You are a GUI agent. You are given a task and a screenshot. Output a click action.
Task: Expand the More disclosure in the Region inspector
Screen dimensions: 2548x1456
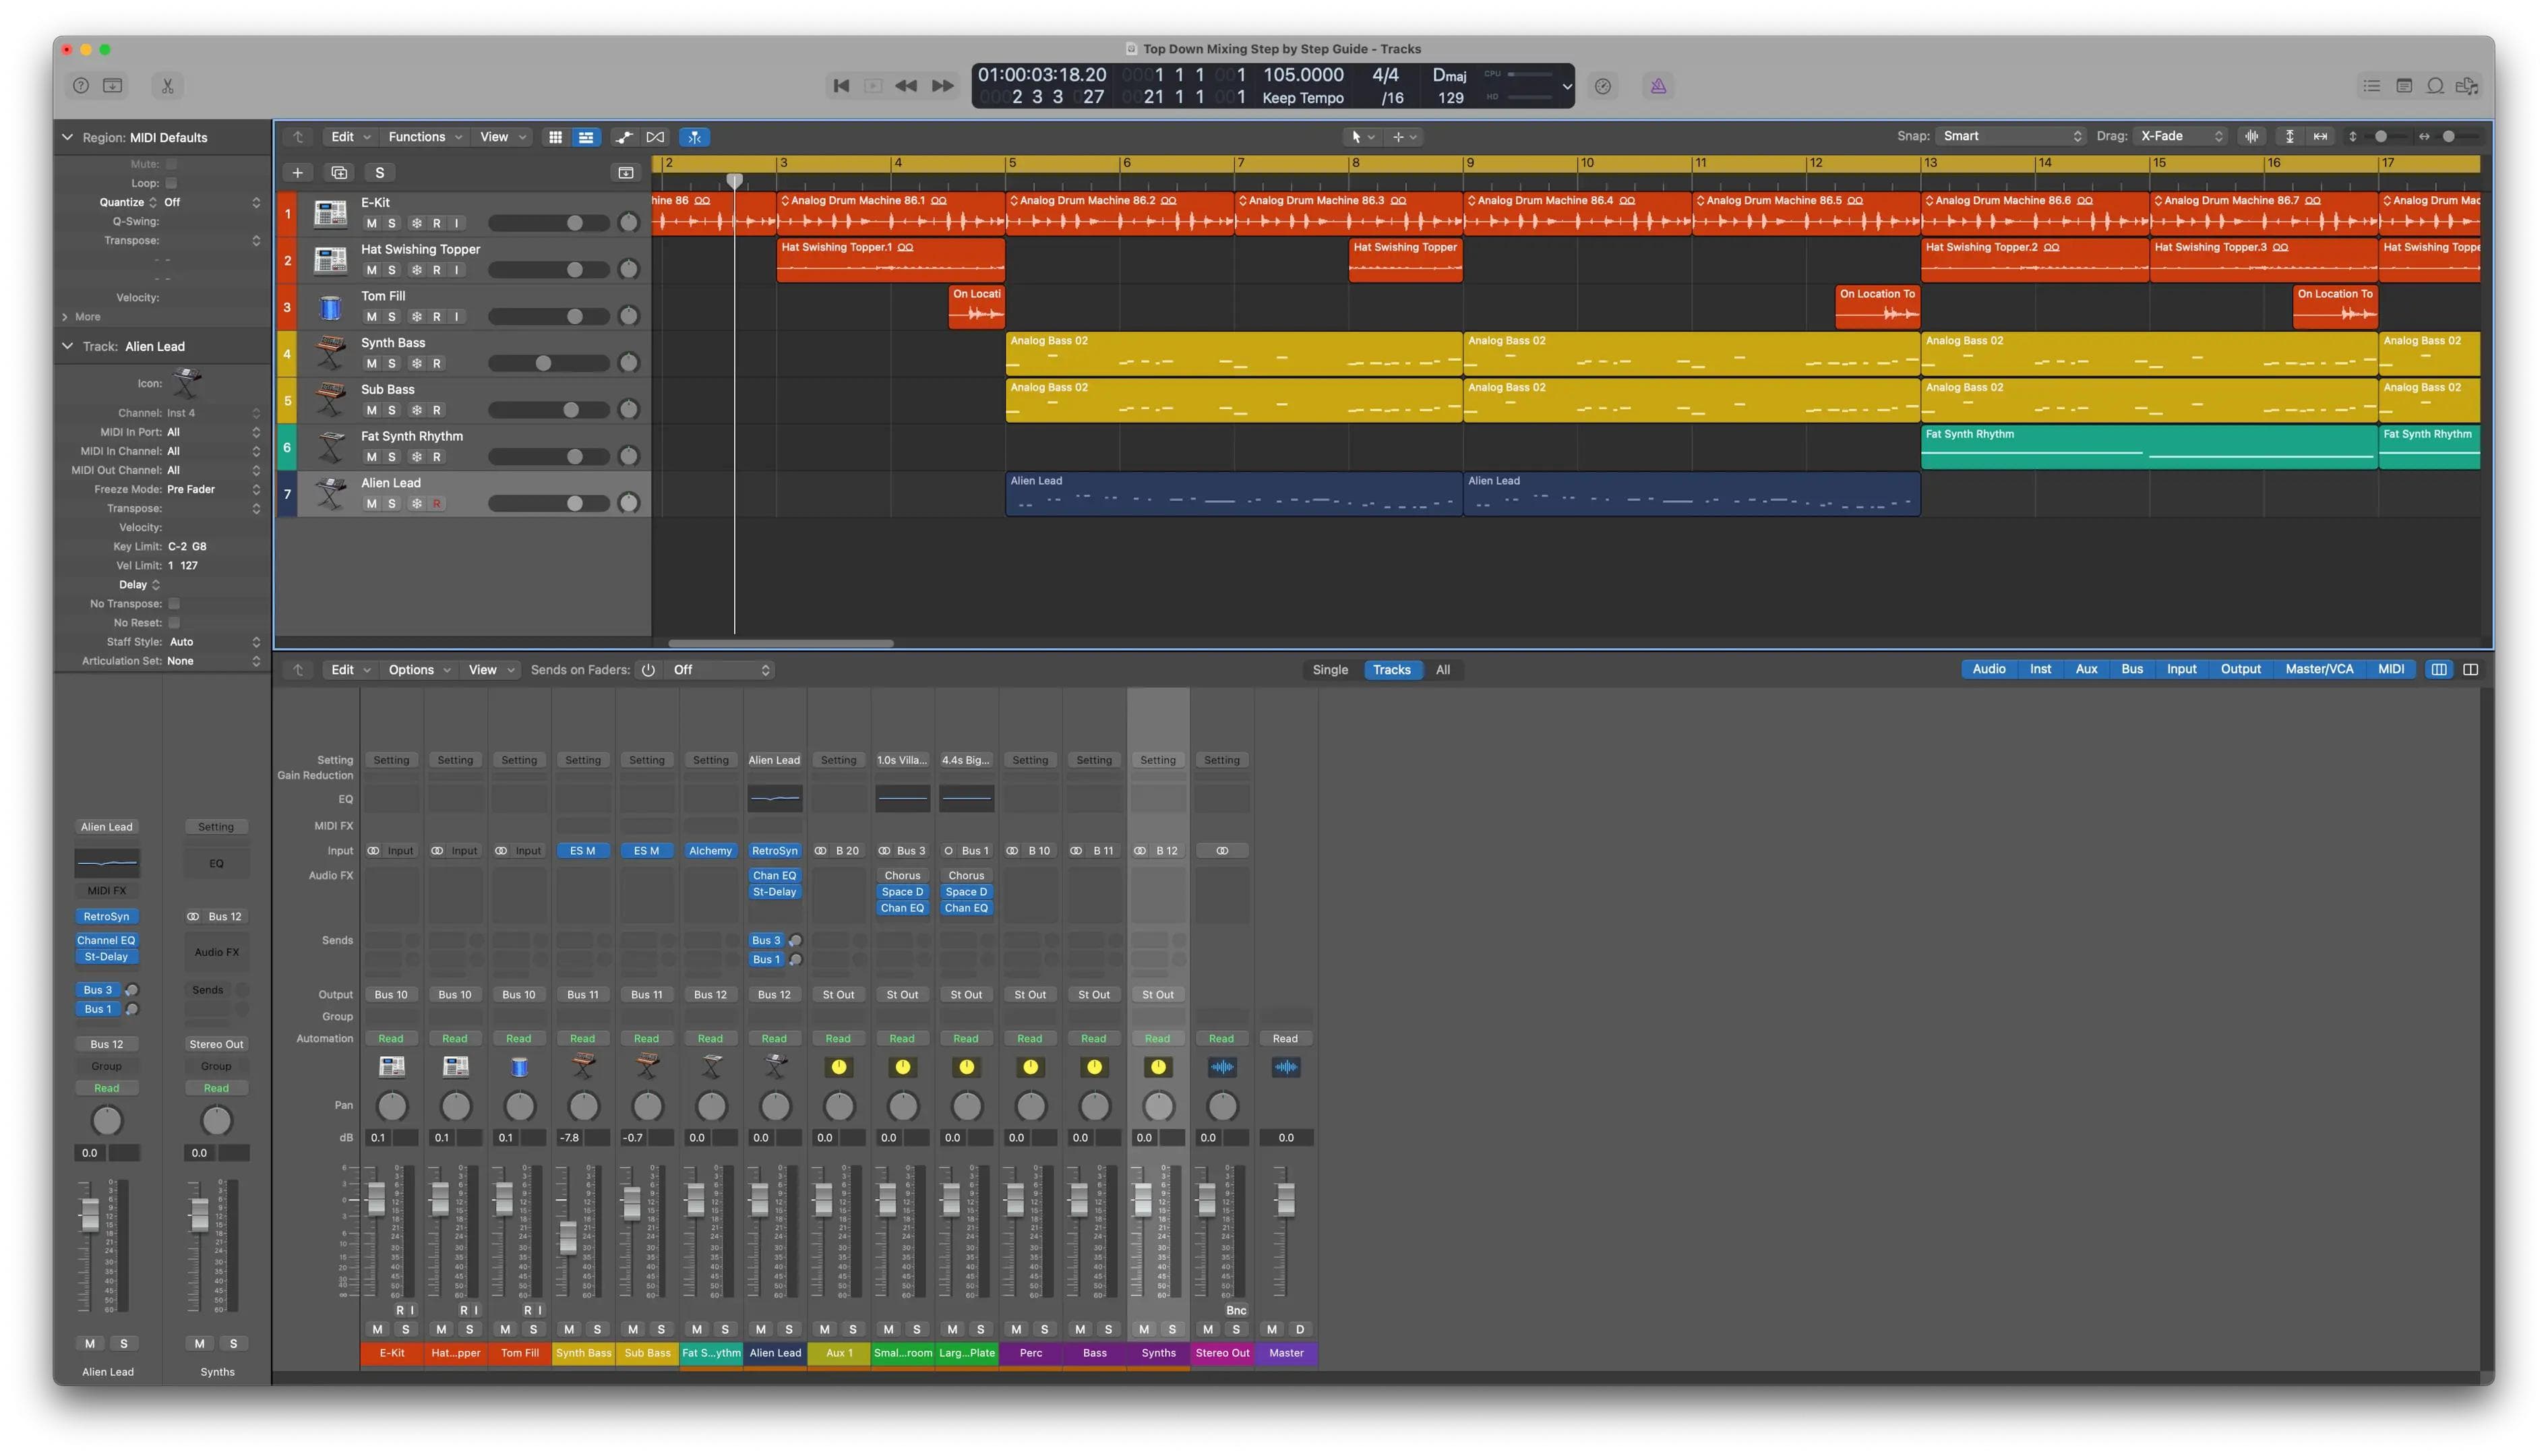pos(65,317)
